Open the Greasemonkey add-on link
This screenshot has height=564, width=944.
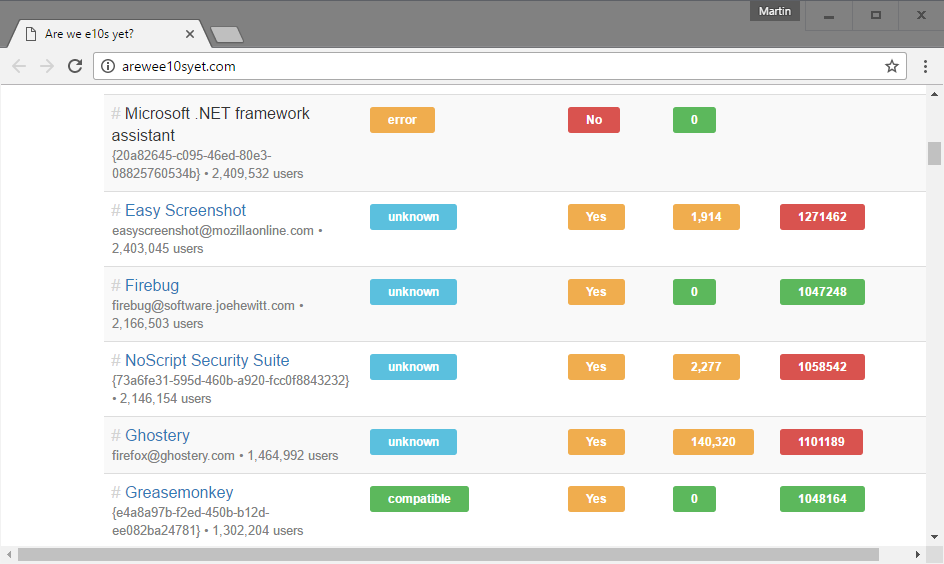(179, 492)
